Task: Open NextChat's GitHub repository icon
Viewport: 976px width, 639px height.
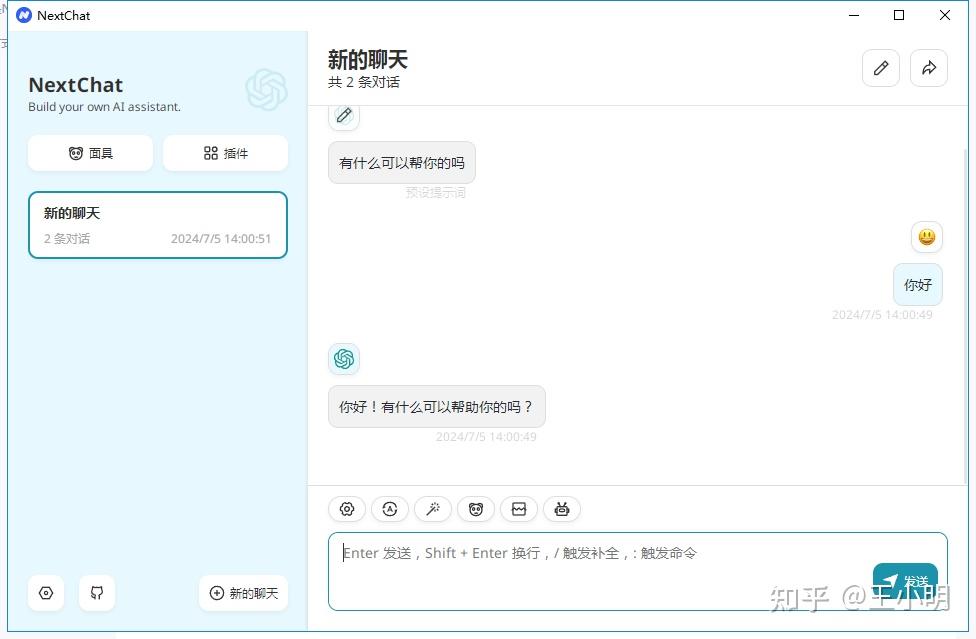Action: click(96, 592)
